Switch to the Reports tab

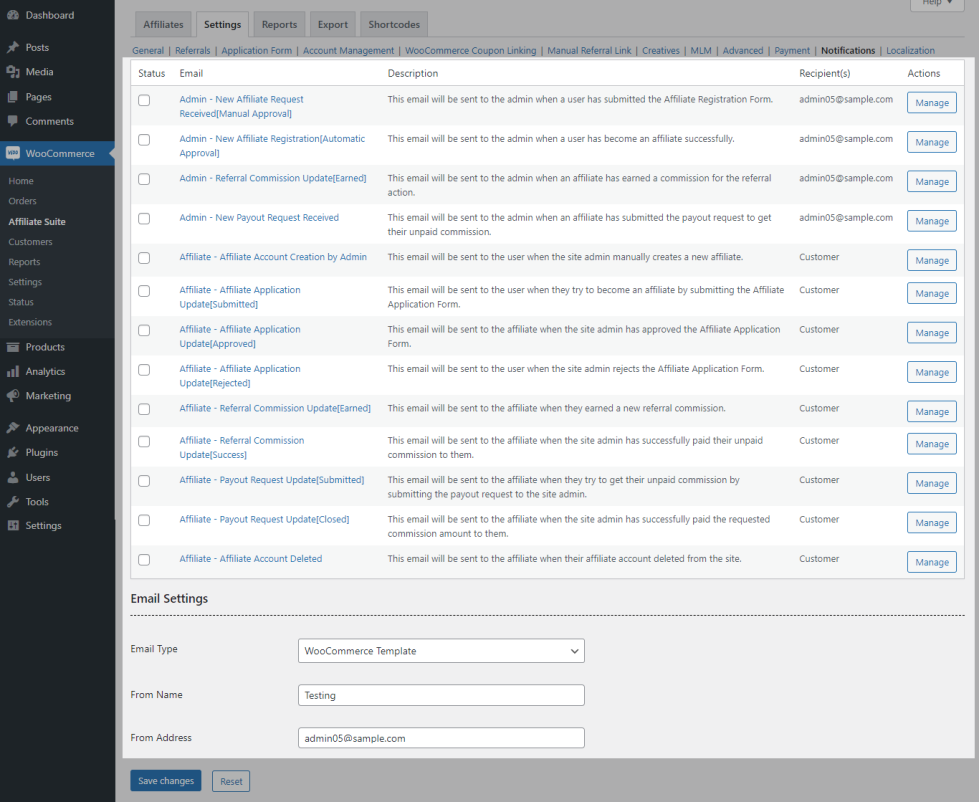[x=279, y=24]
